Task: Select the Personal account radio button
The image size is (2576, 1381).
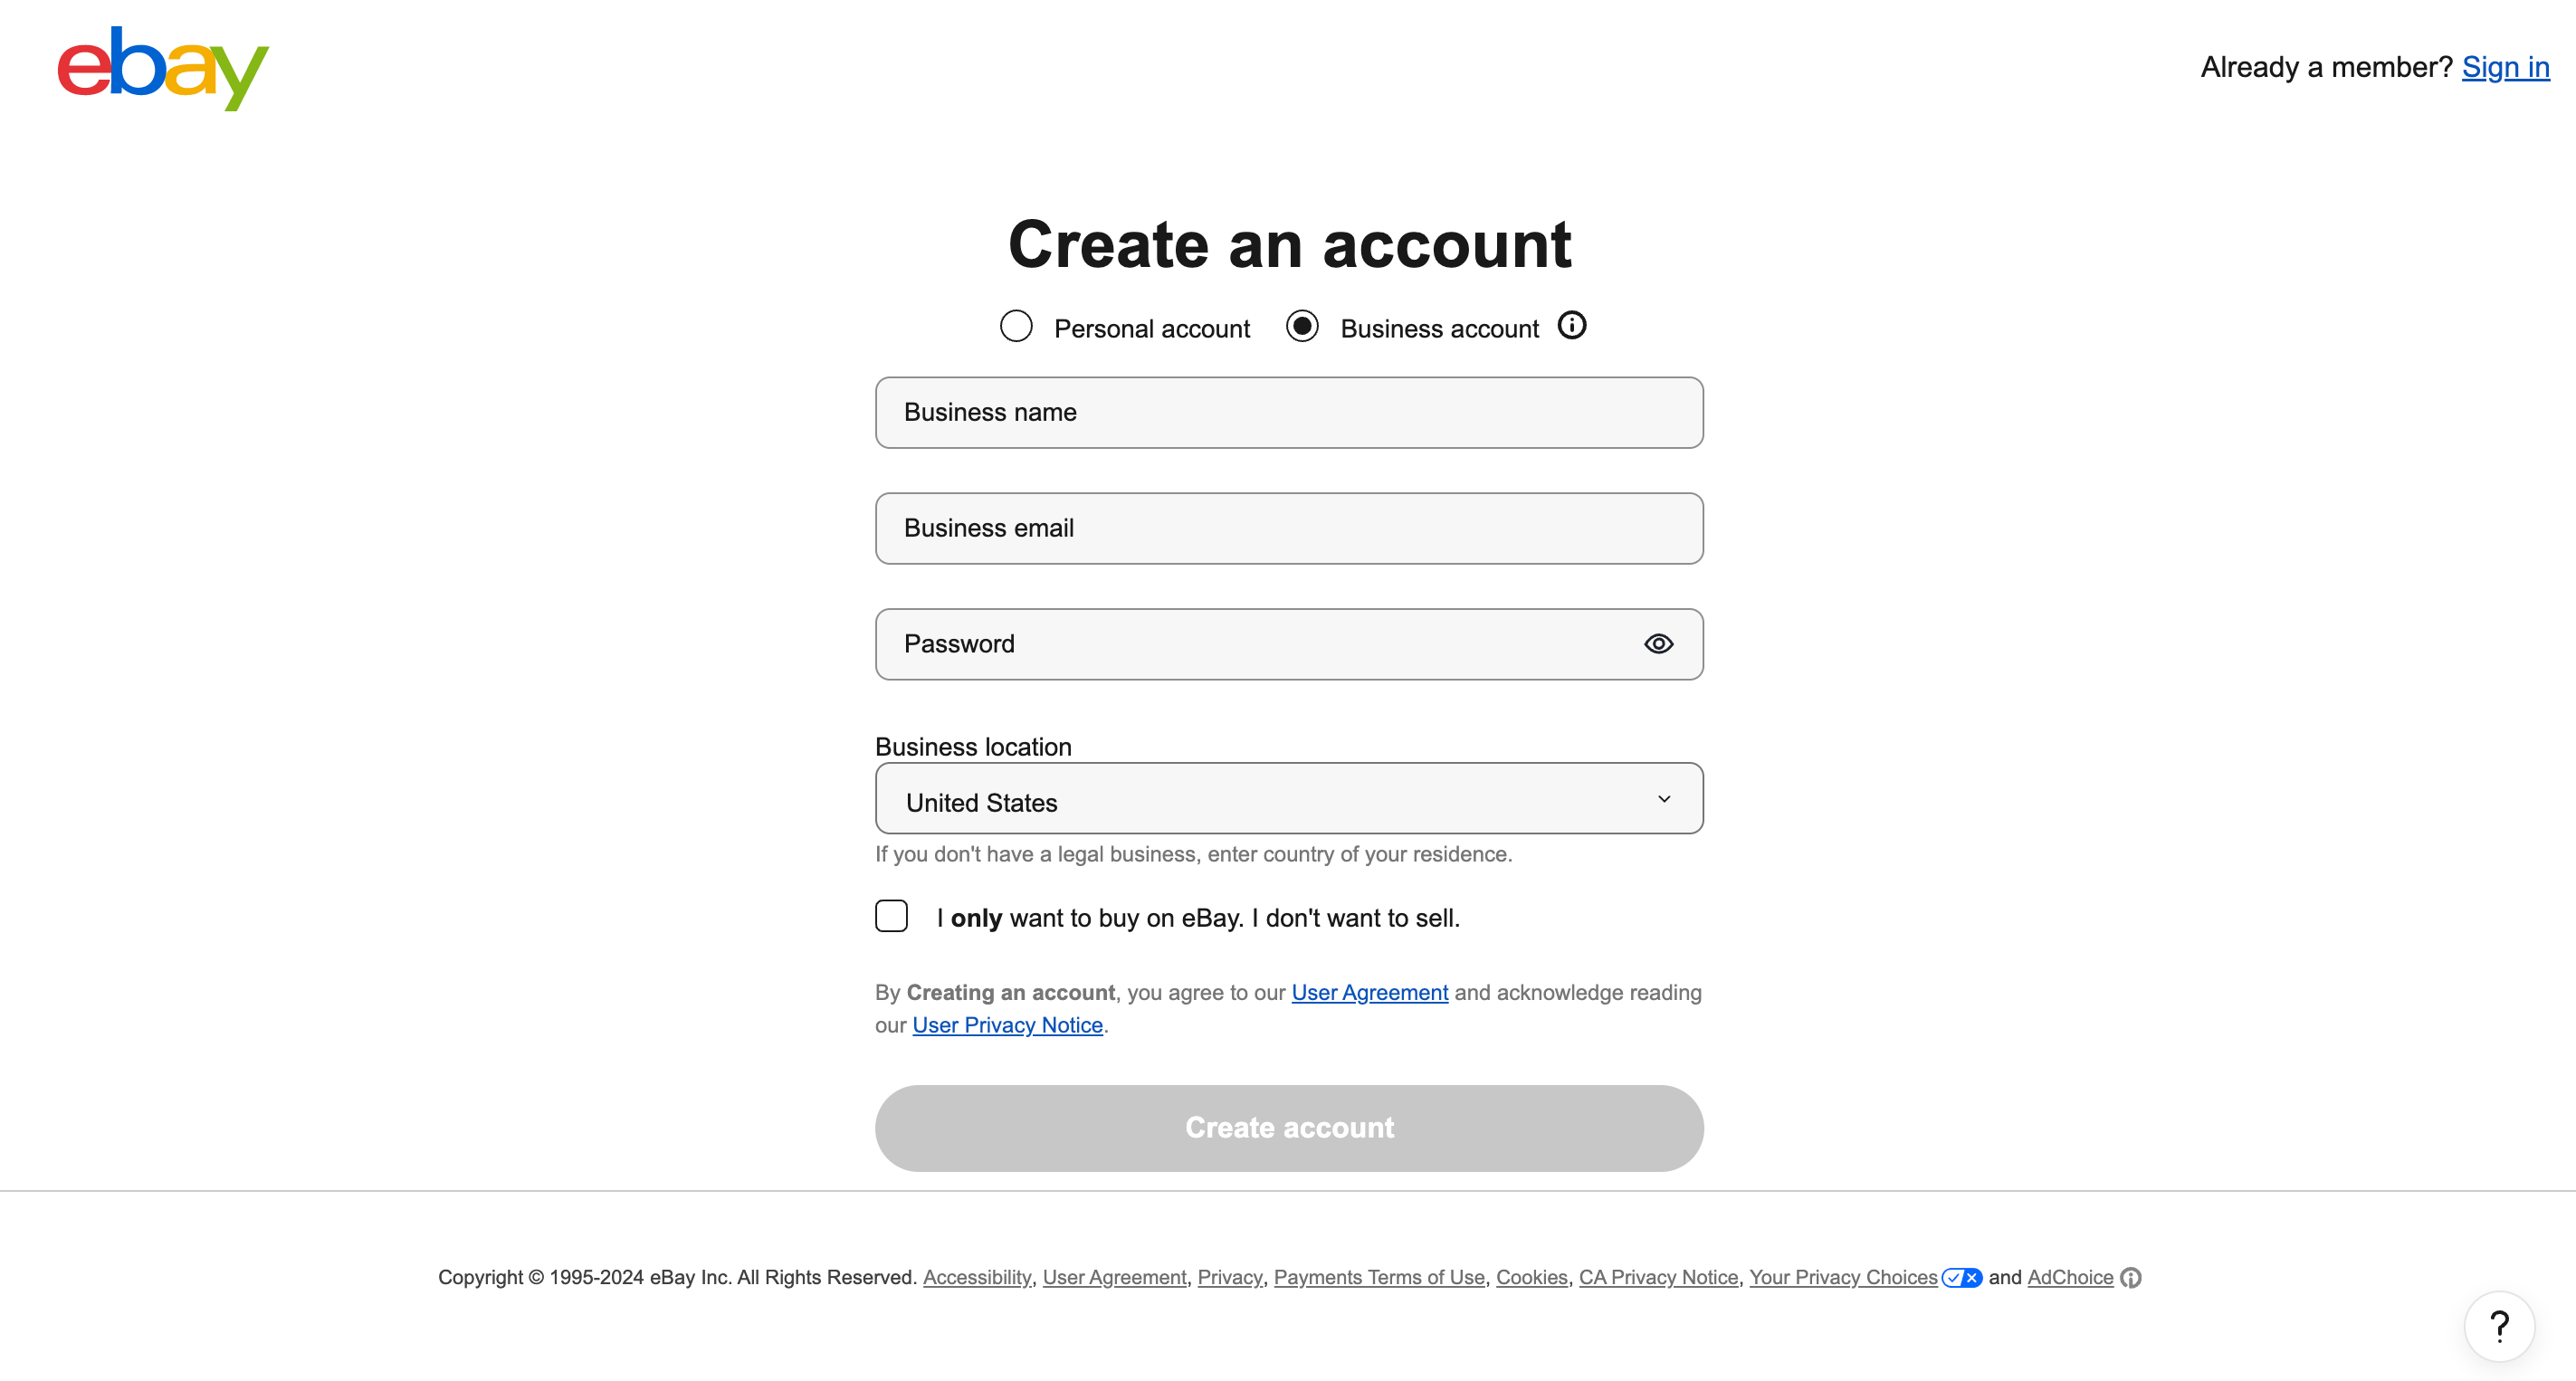Action: [x=1016, y=327]
